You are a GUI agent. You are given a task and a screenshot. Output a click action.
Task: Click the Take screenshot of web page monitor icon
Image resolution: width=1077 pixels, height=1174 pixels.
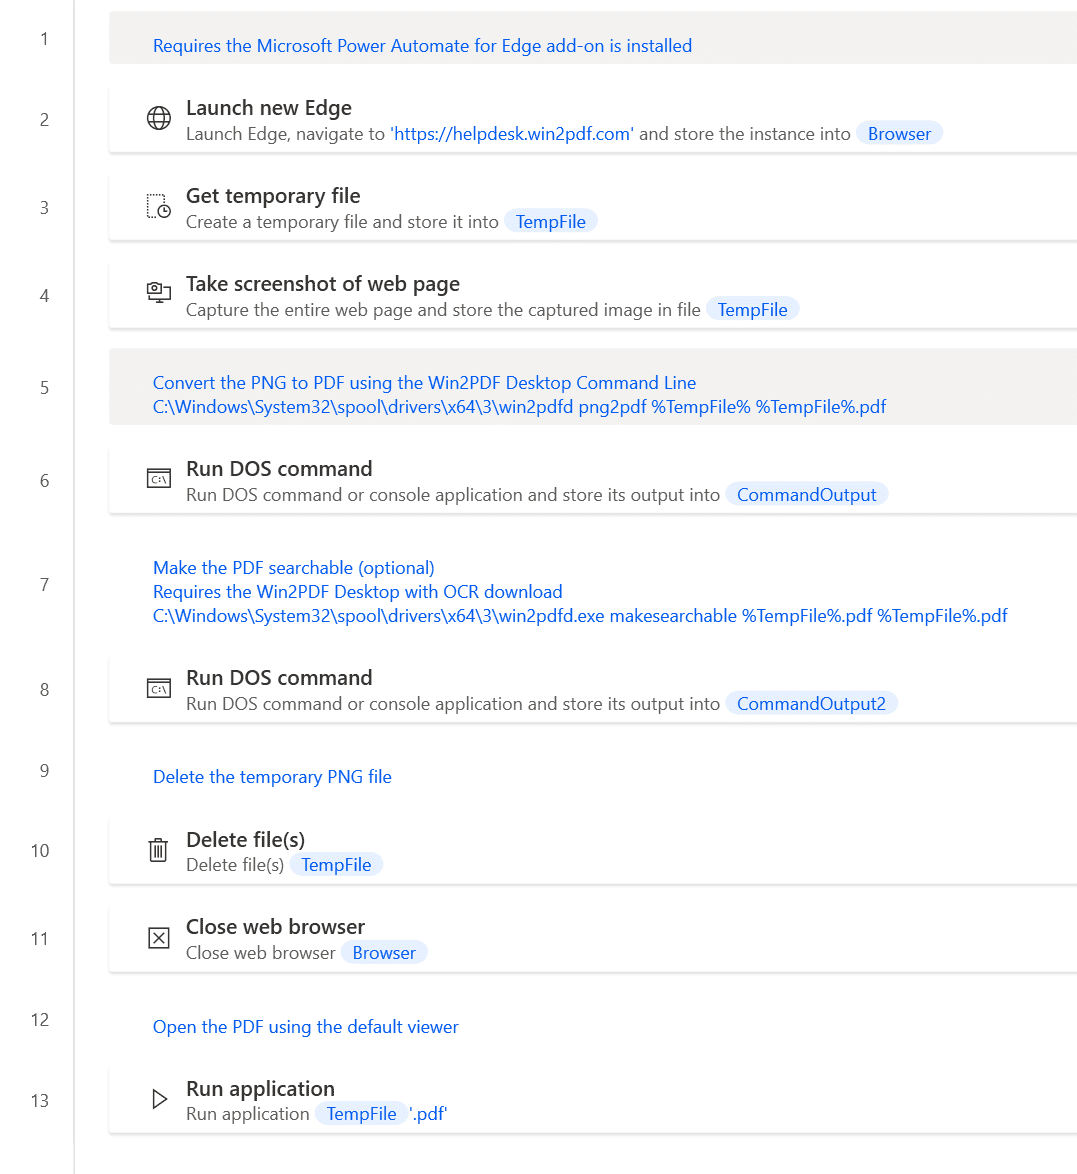(x=159, y=294)
